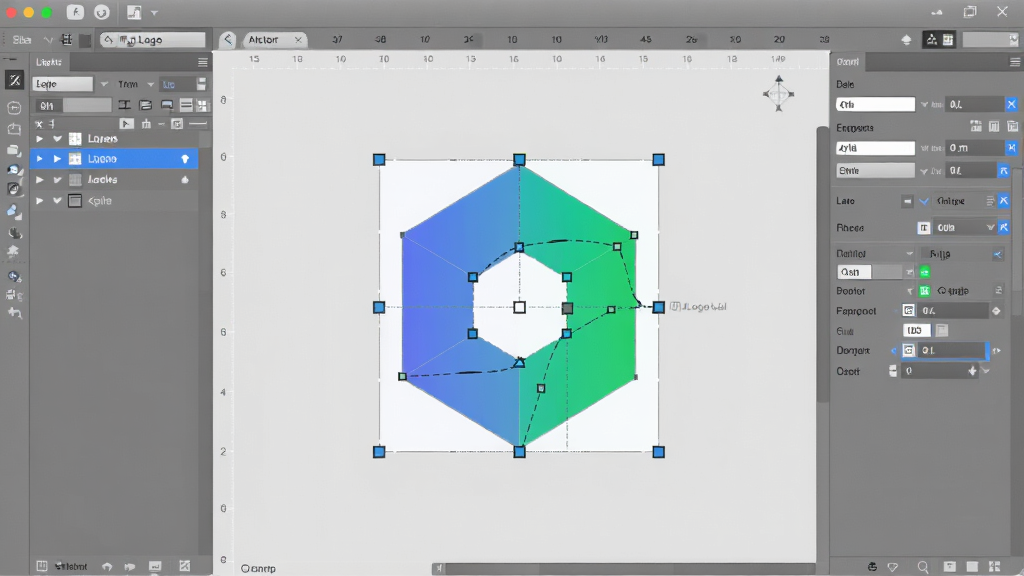Click the magnifier icon below the right panel

[923, 567]
